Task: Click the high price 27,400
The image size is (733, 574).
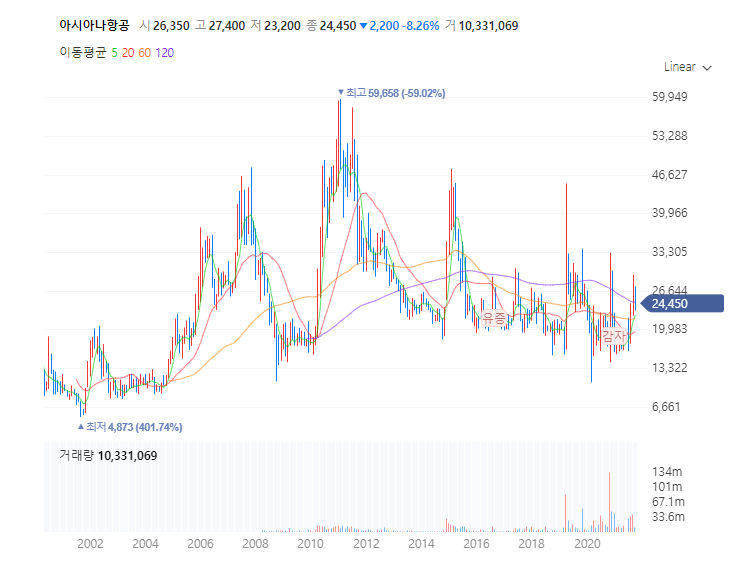Action: click(x=227, y=26)
